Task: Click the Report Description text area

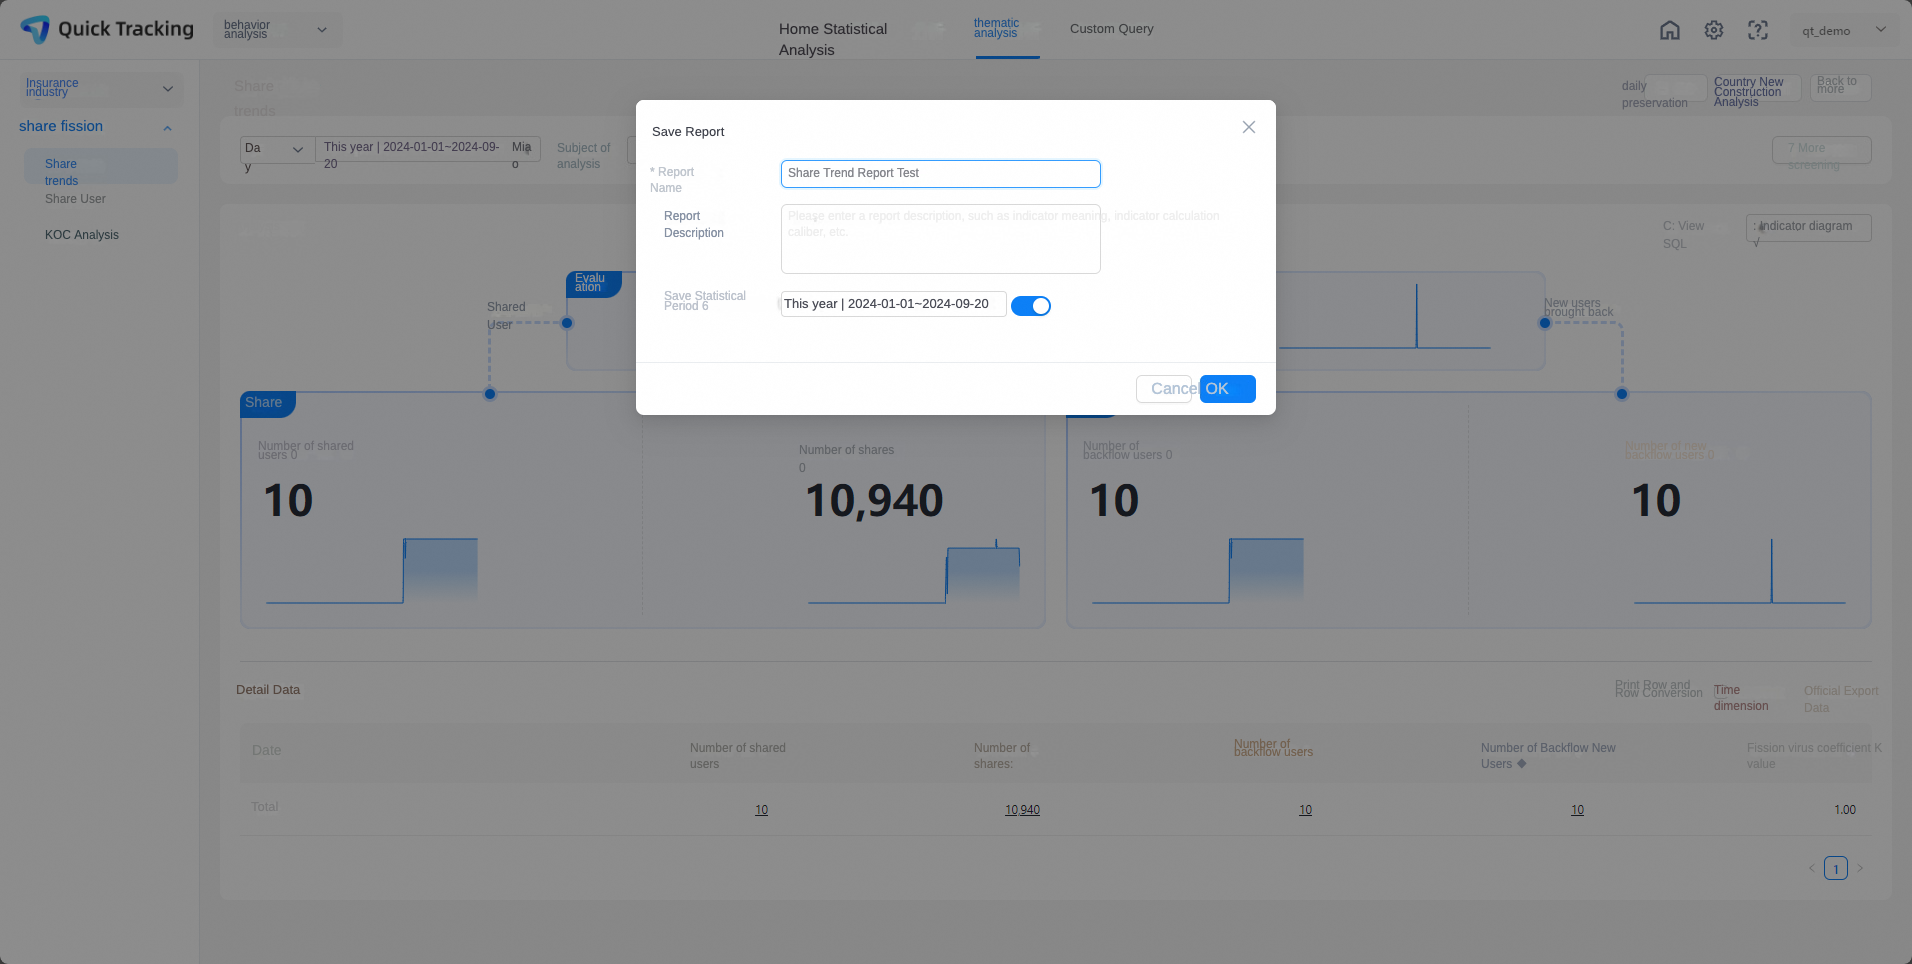Action: click(x=940, y=239)
